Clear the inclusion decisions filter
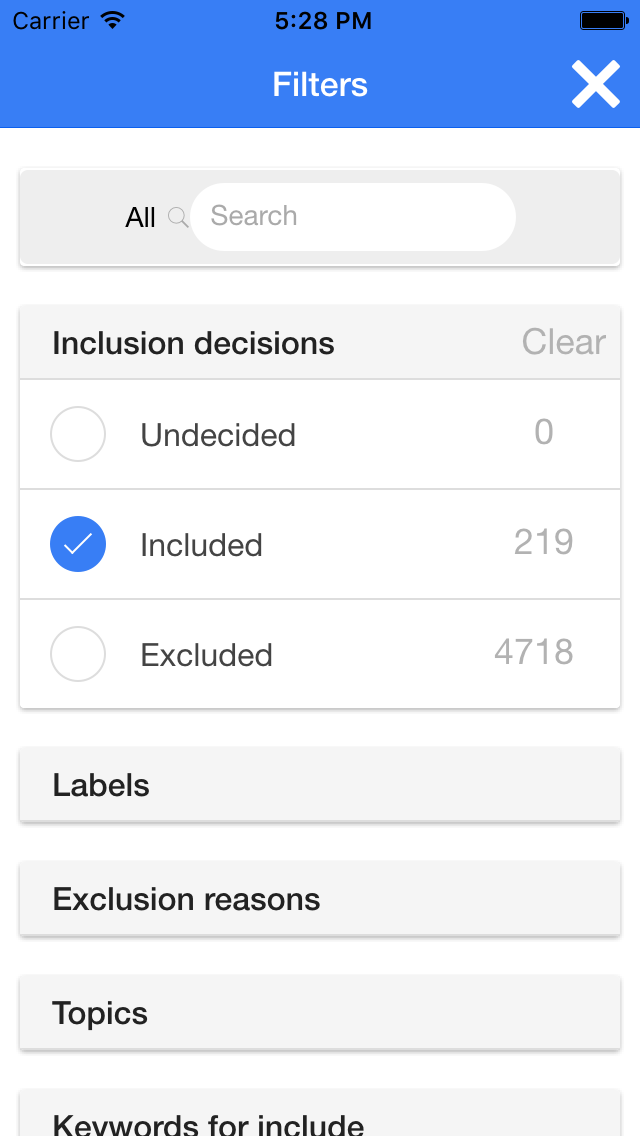The width and height of the screenshot is (640, 1136). pyautogui.click(x=564, y=342)
